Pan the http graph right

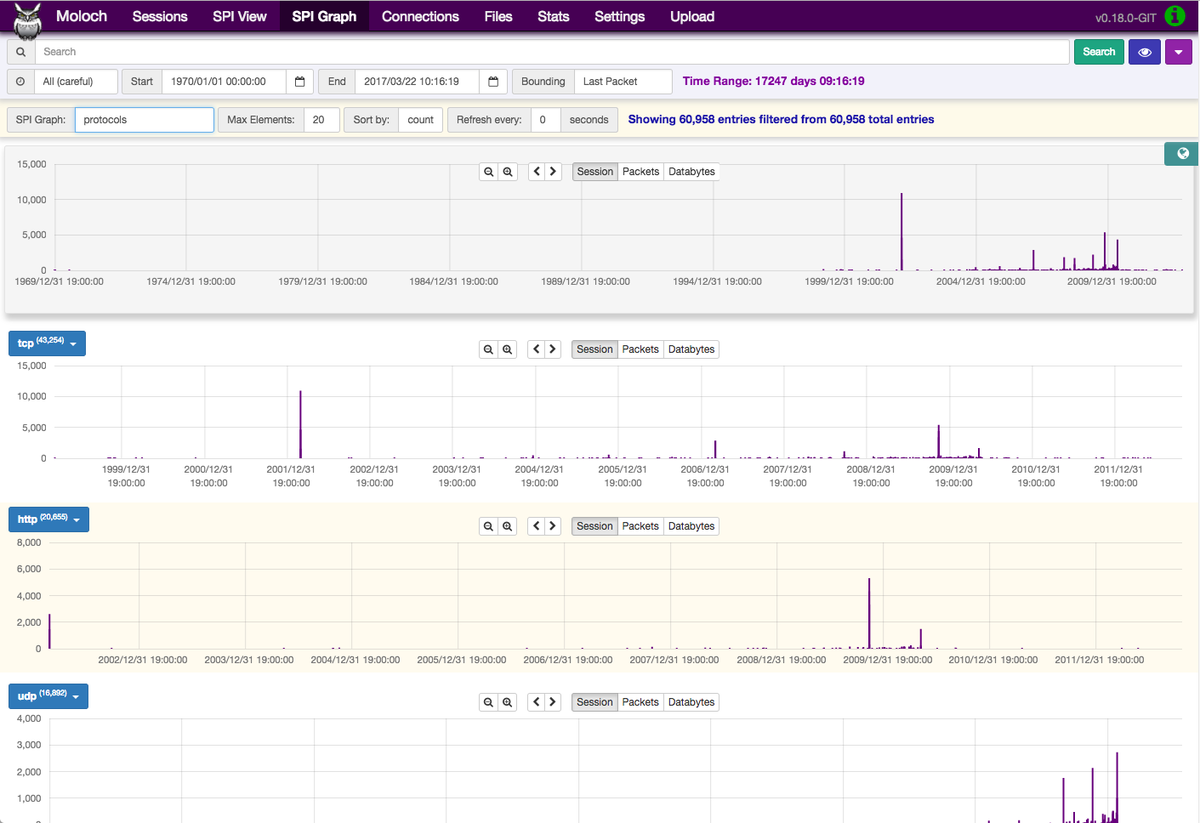coord(552,526)
